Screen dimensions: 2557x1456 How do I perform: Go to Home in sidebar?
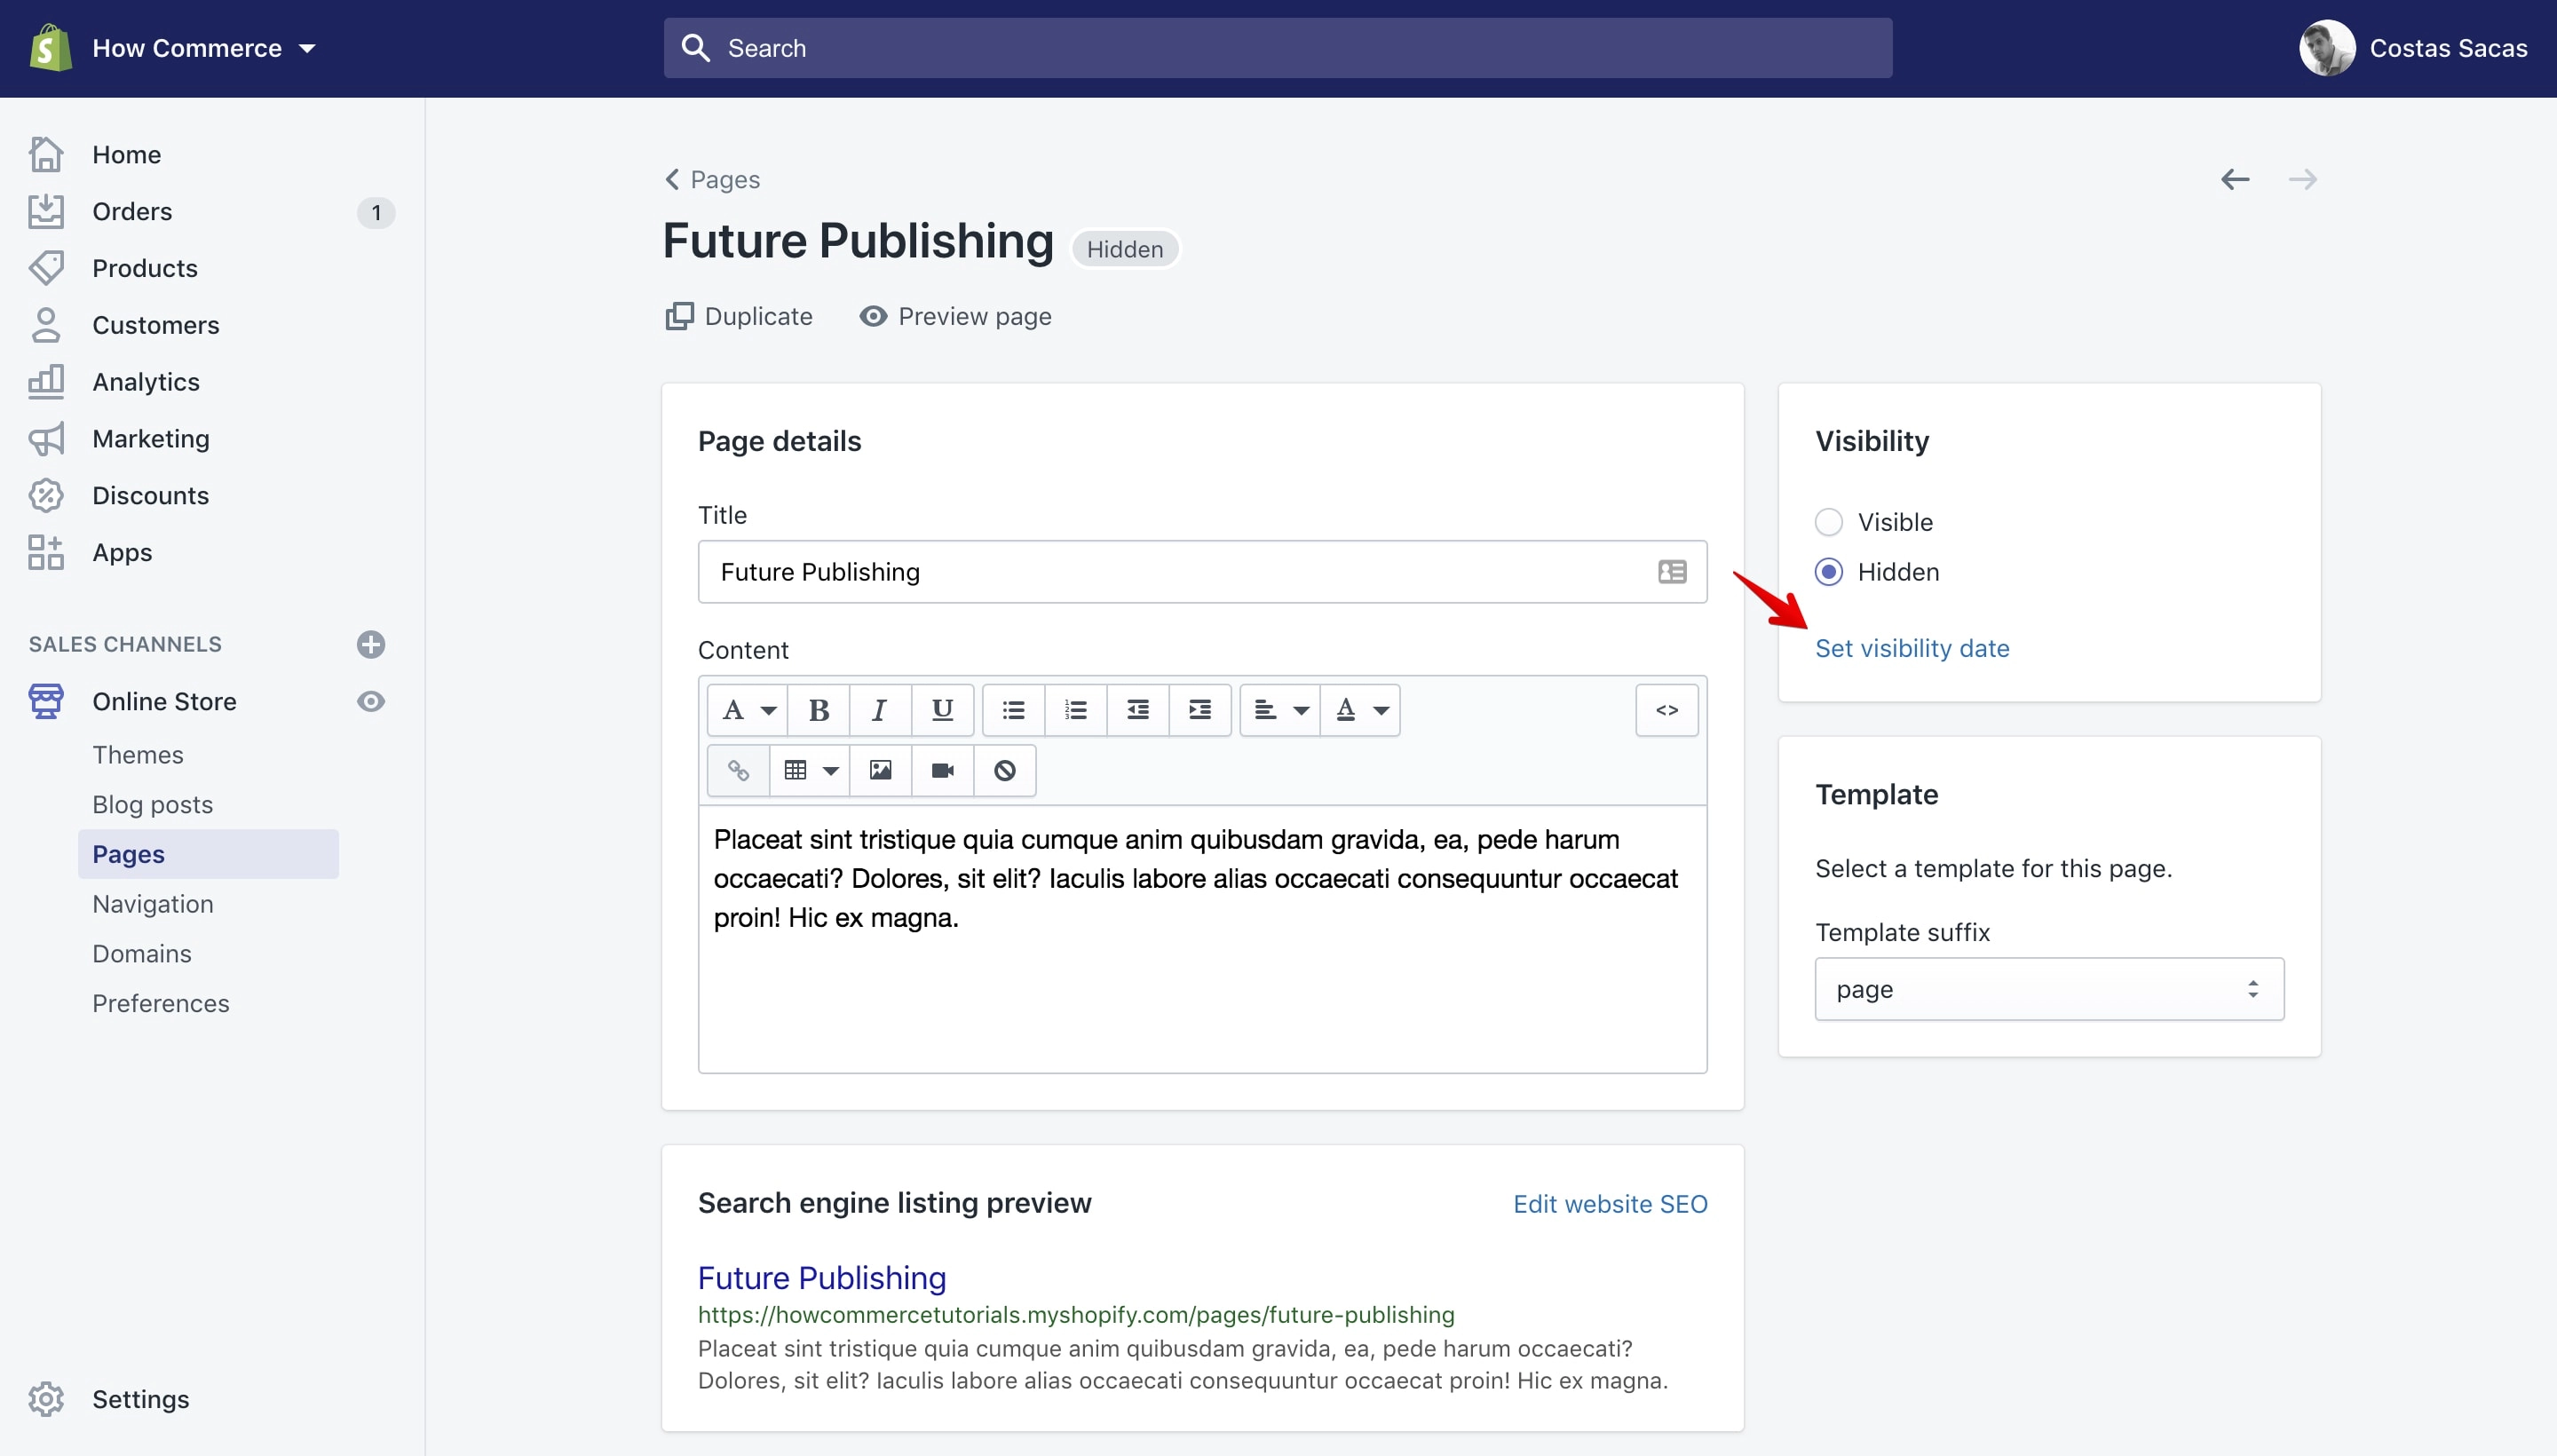[x=126, y=154]
